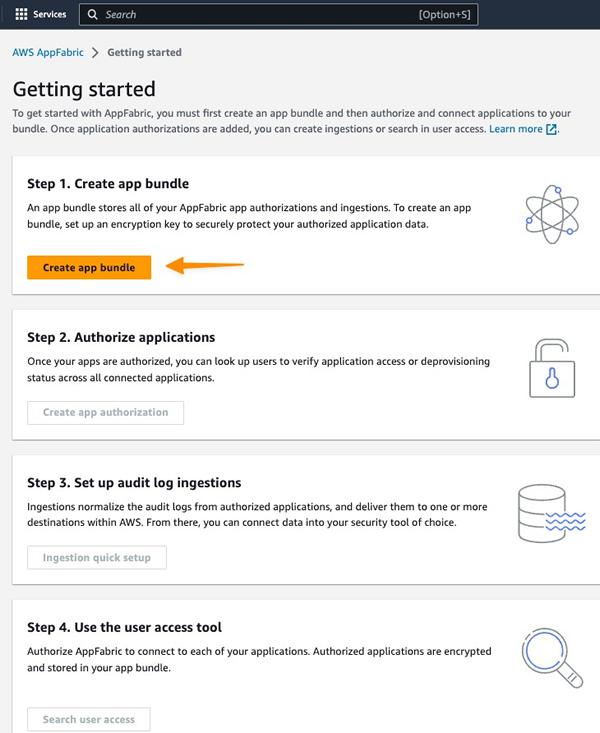This screenshot has height=733, width=600.
Task: Click the Step 1. Create app bundle heading
Action: pos(108,184)
